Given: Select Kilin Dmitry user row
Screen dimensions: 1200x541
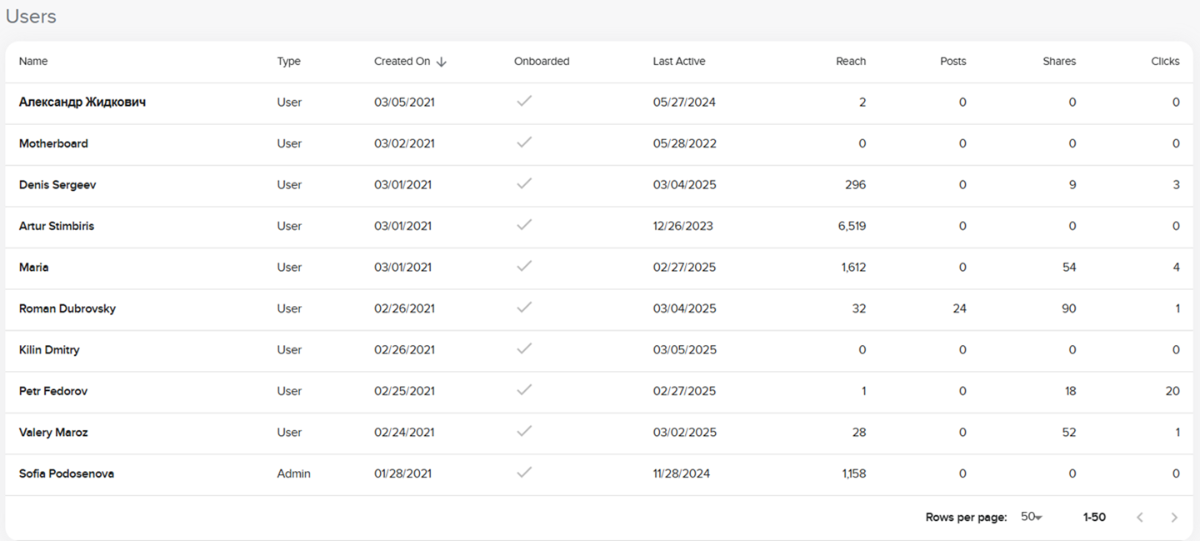Looking at the screenshot, I should pos(49,350).
